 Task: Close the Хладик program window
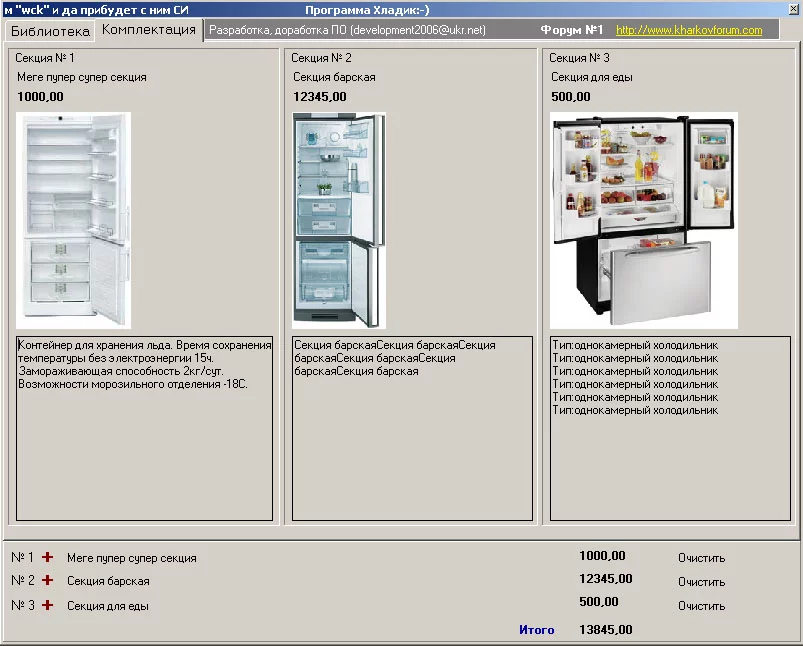pos(794,9)
